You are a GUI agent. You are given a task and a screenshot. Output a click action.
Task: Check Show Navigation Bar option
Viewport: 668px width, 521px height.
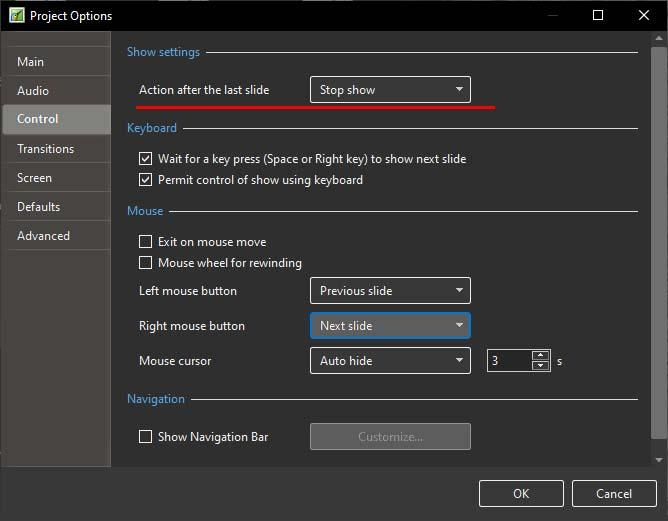[145, 437]
